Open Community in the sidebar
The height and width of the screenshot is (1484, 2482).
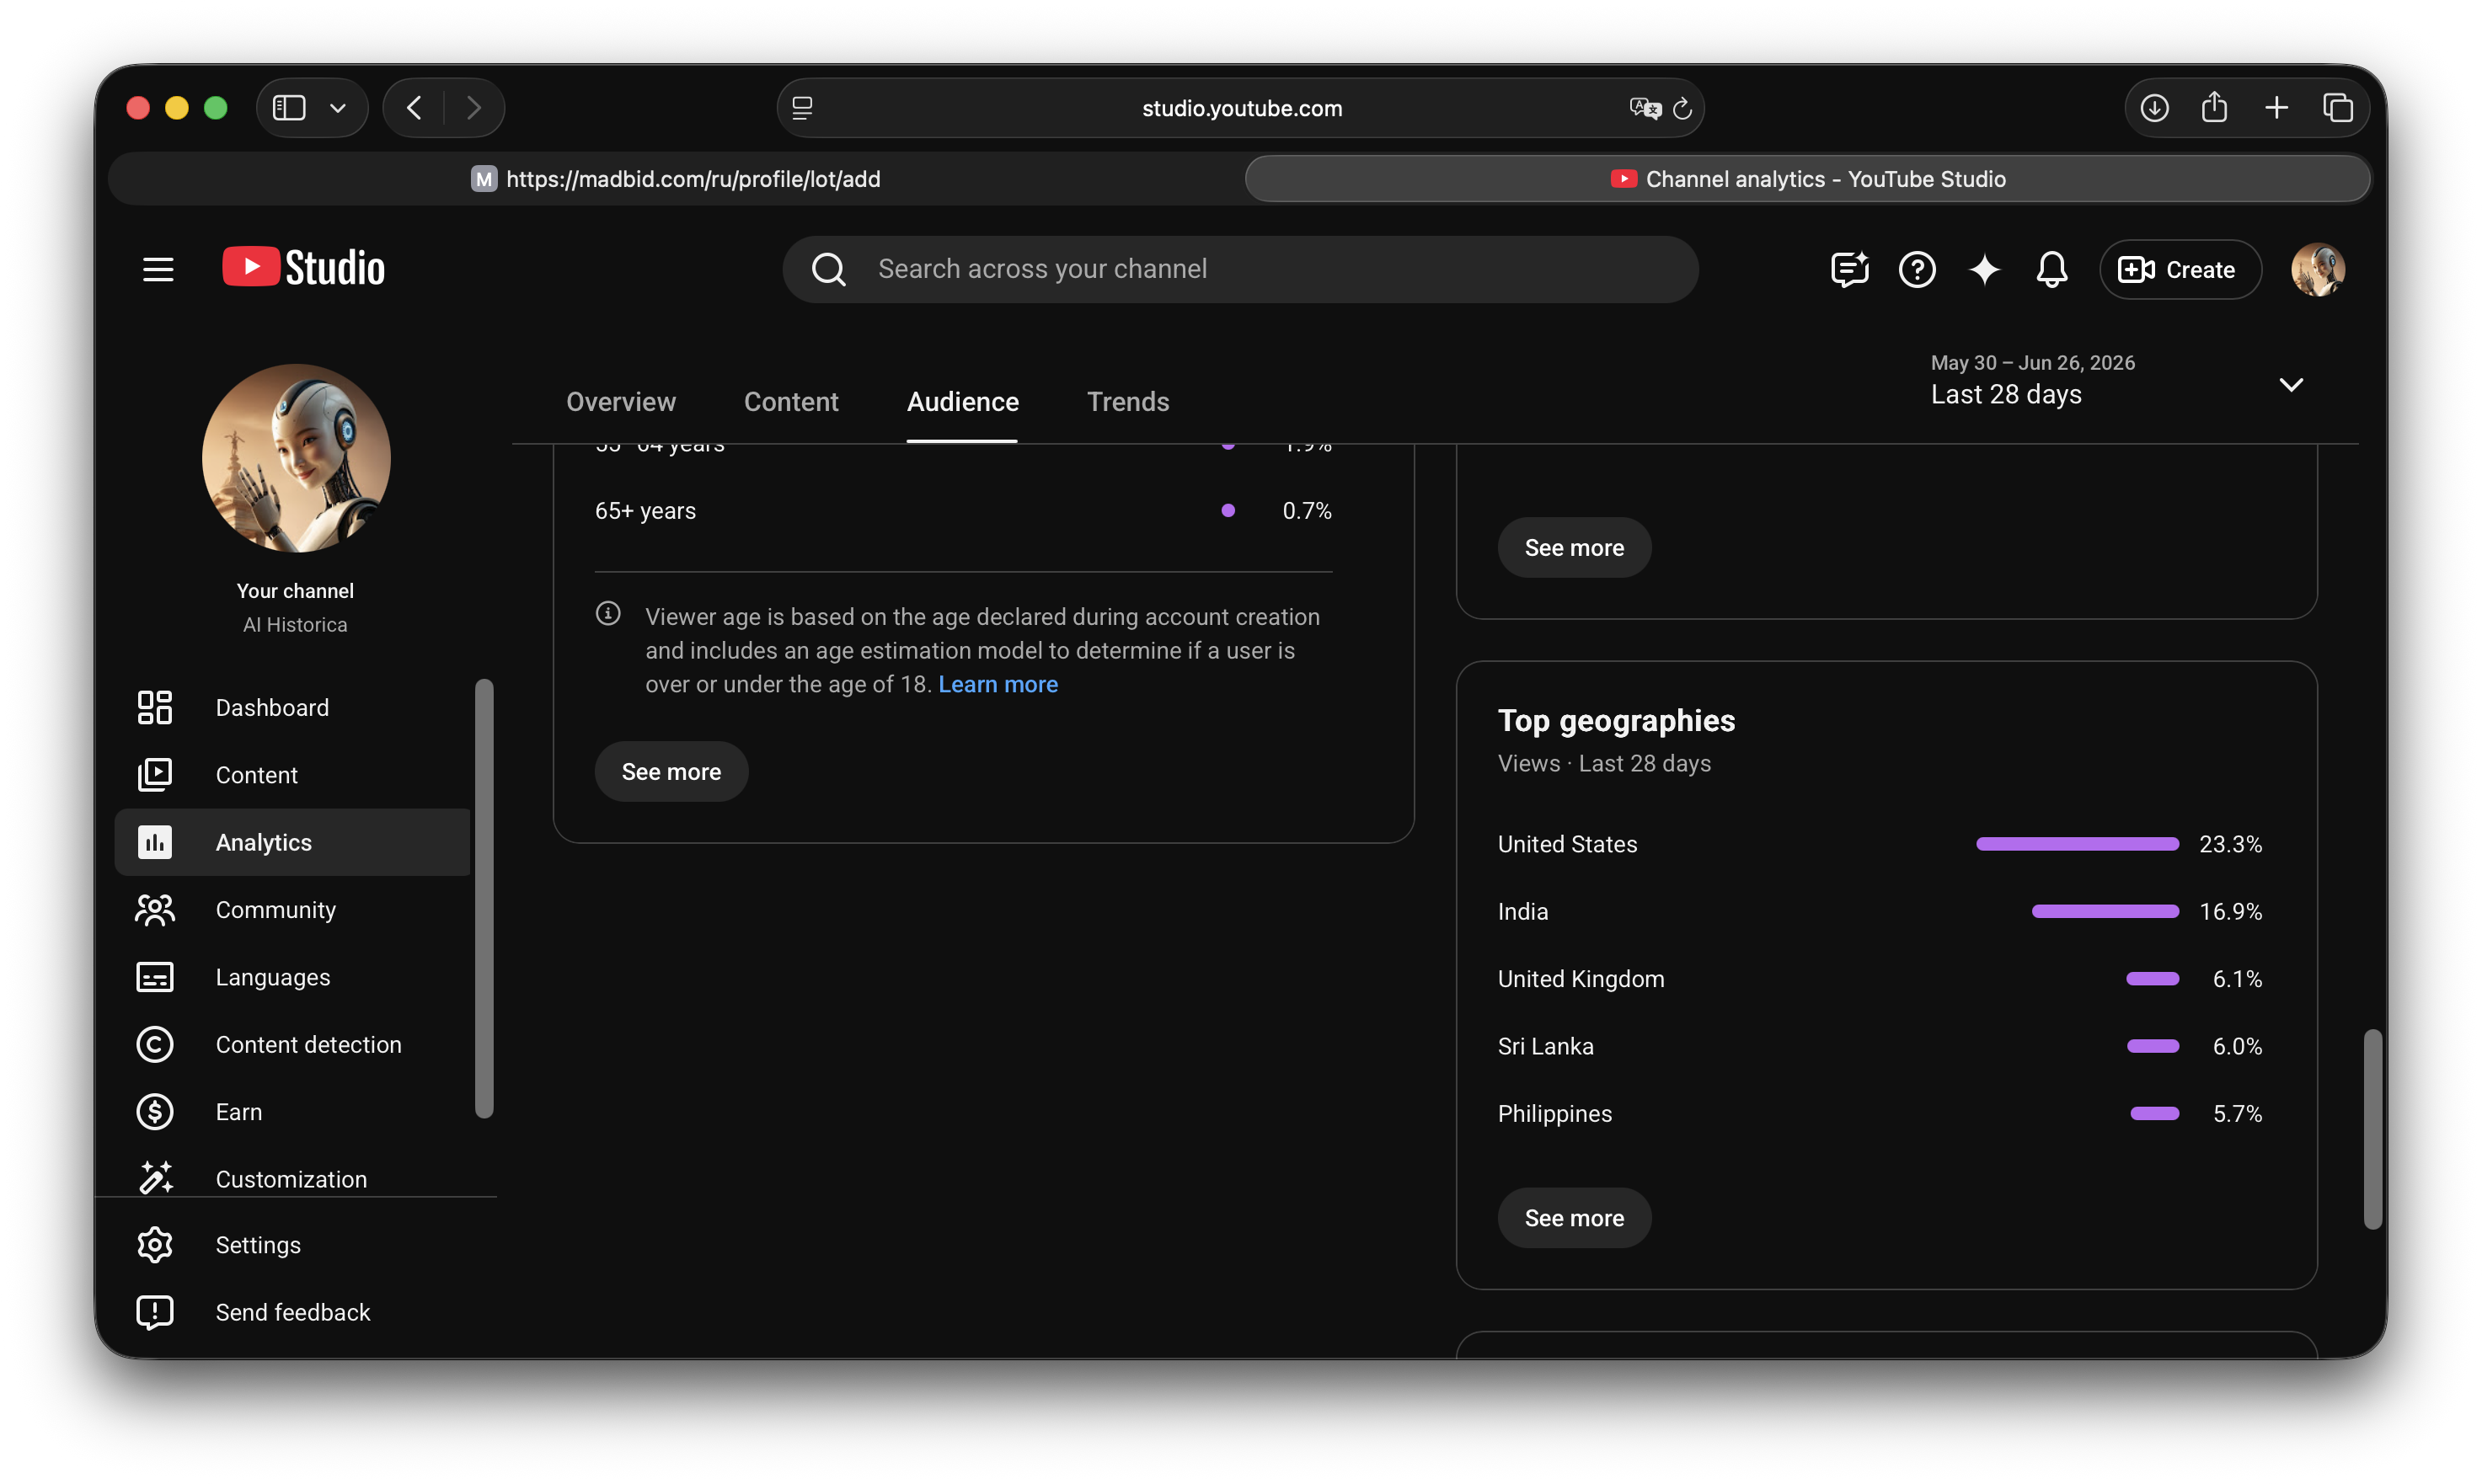[292, 909]
